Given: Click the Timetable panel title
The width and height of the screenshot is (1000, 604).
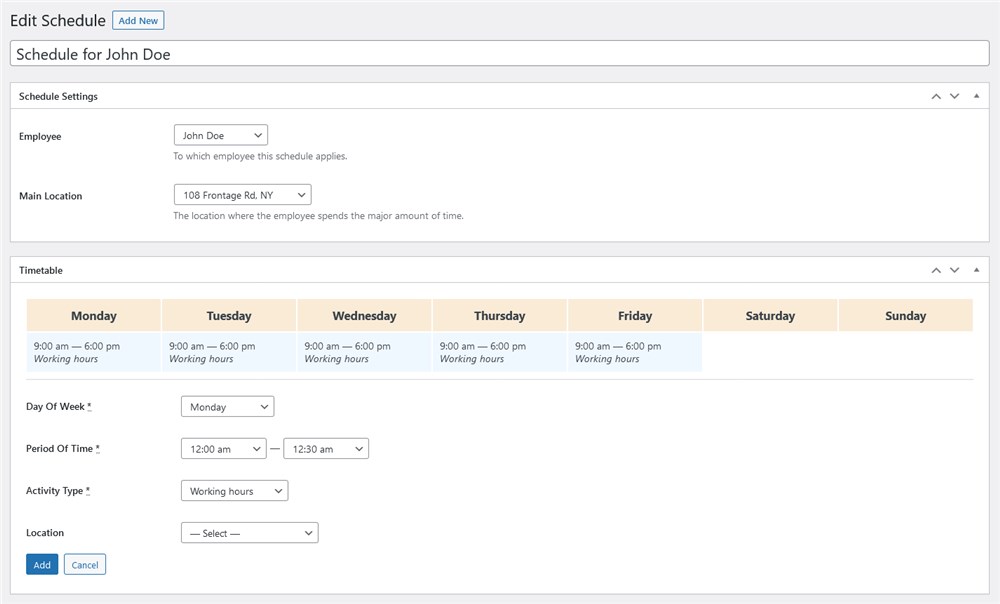Looking at the screenshot, I should [x=41, y=270].
